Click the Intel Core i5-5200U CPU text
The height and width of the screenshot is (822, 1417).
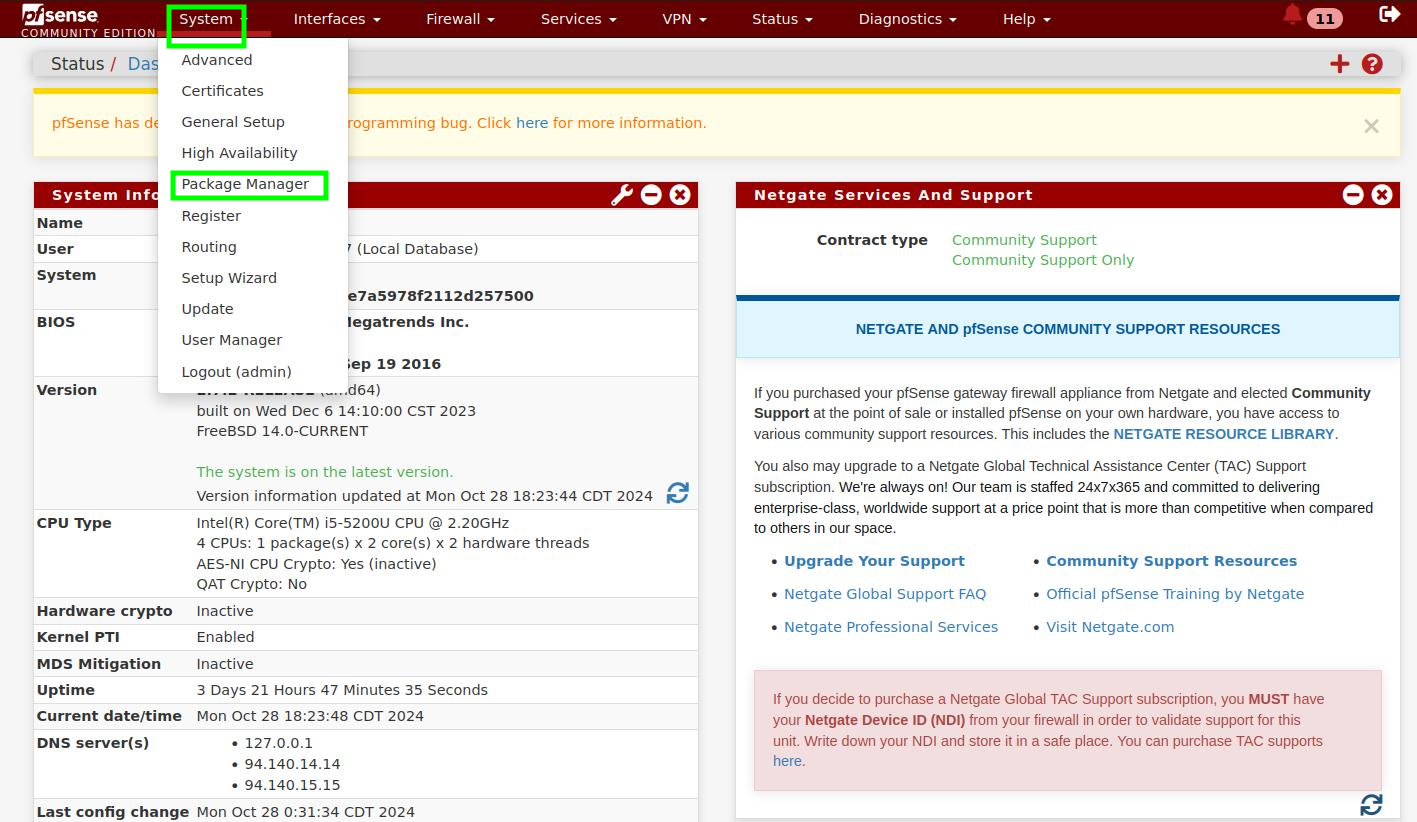(353, 523)
